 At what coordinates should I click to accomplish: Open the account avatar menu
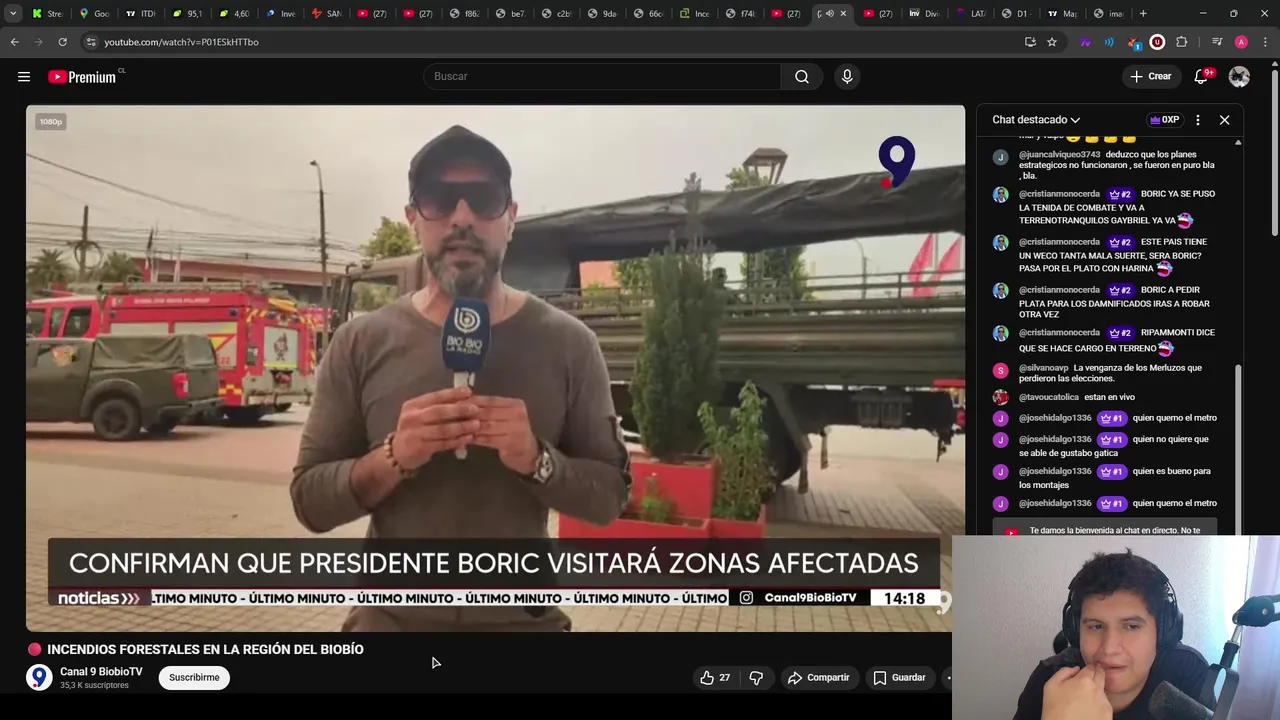point(1239,76)
